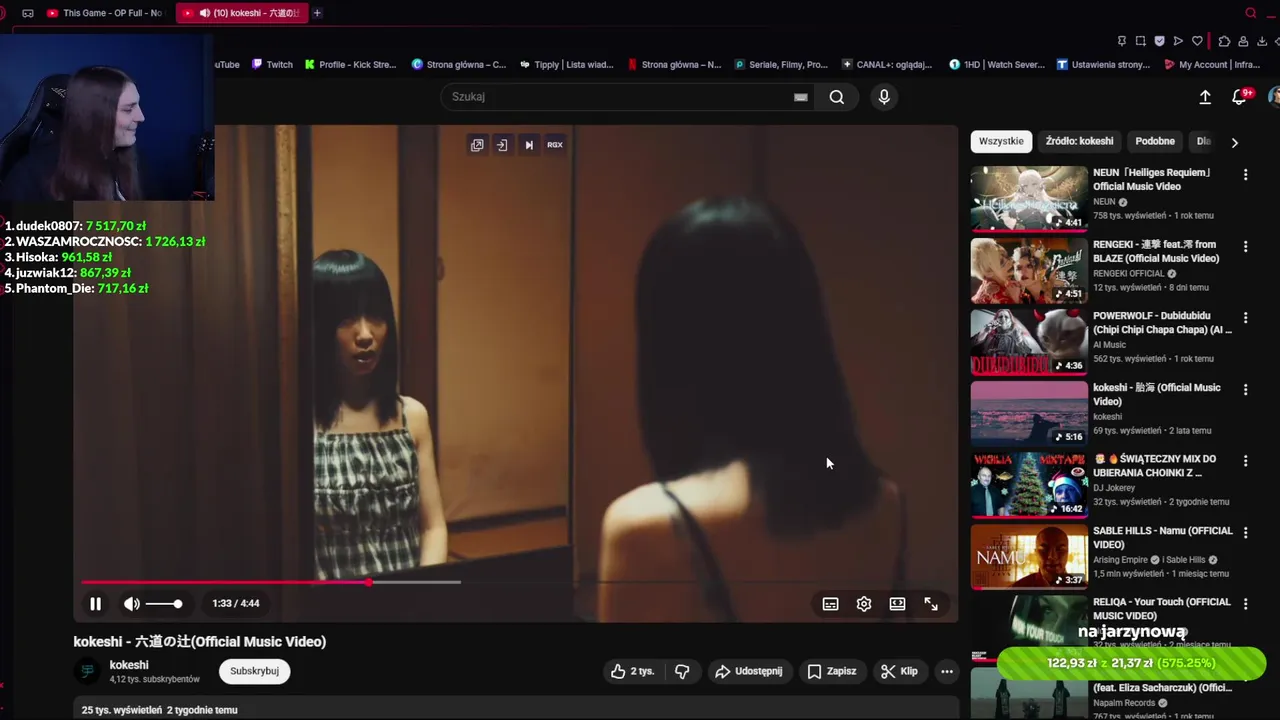
Task: Select the Podobne filter chip
Action: tap(1155, 141)
